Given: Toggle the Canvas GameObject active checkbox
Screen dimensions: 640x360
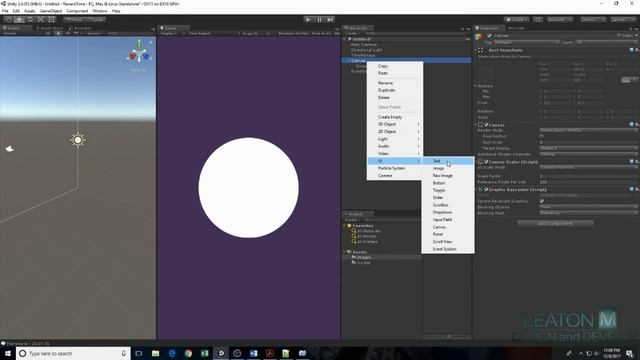Looking at the screenshot, I should (489, 36).
